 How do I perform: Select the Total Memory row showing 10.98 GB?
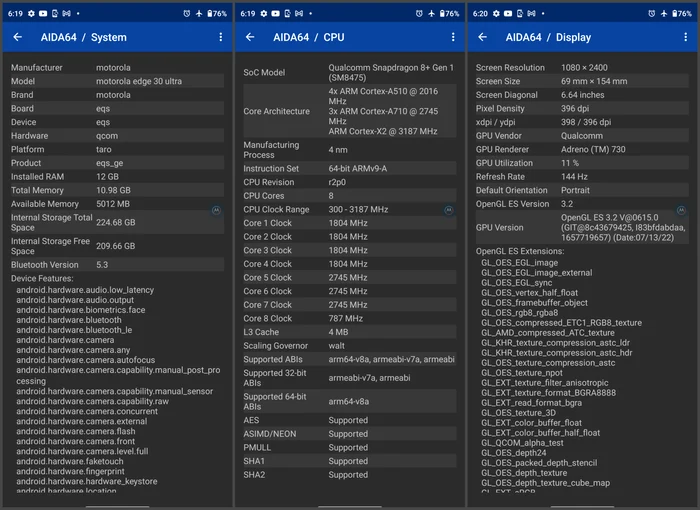click(117, 190)
